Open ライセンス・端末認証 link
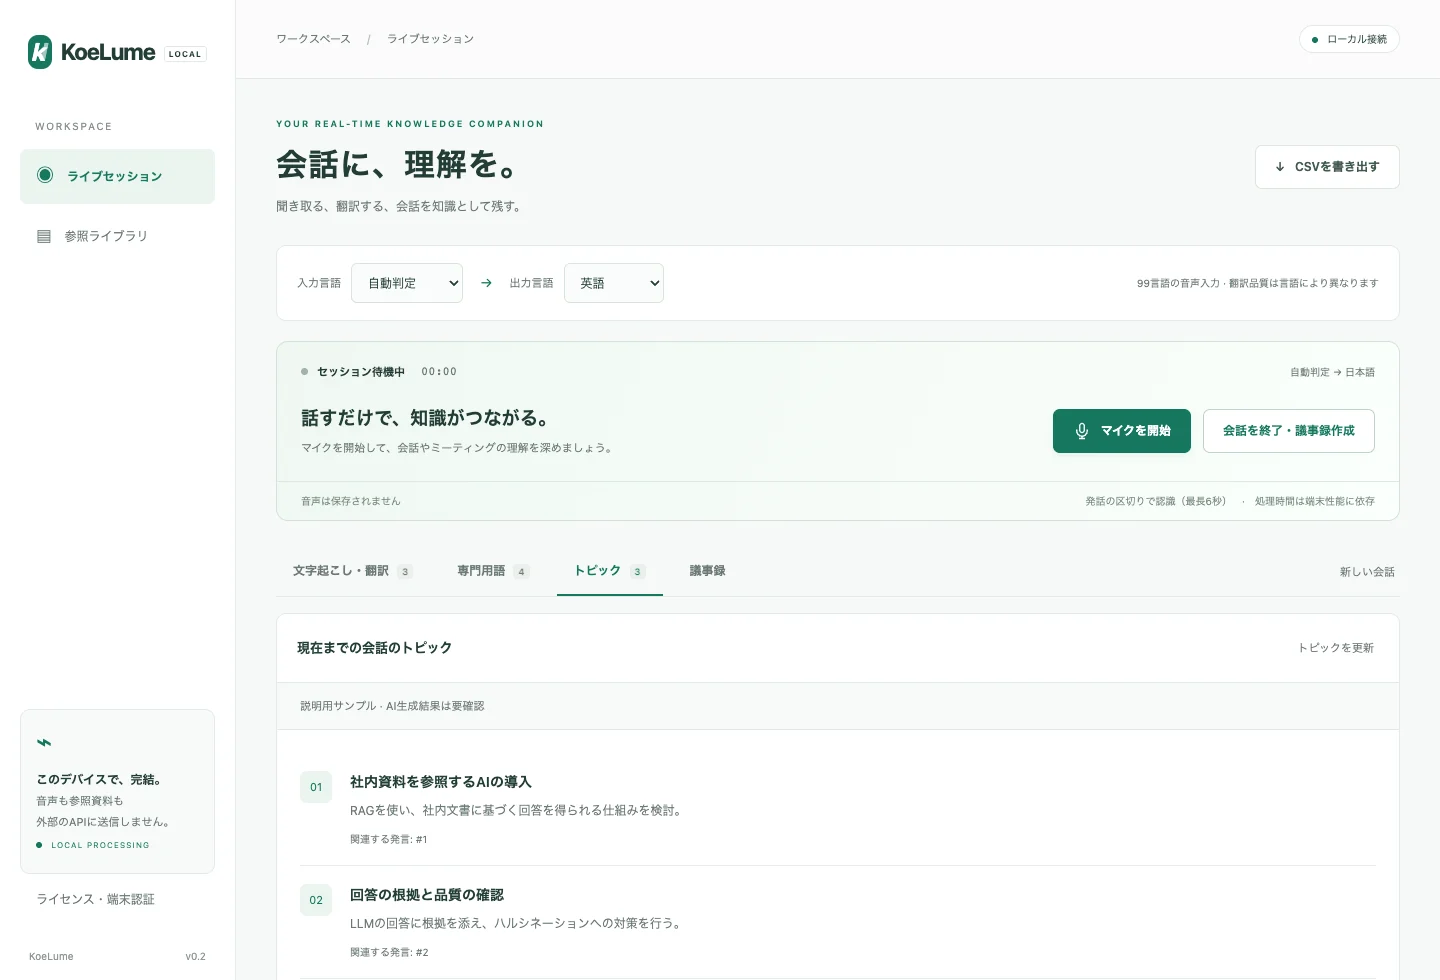1440x980 pixels. (x=96, y=899)
